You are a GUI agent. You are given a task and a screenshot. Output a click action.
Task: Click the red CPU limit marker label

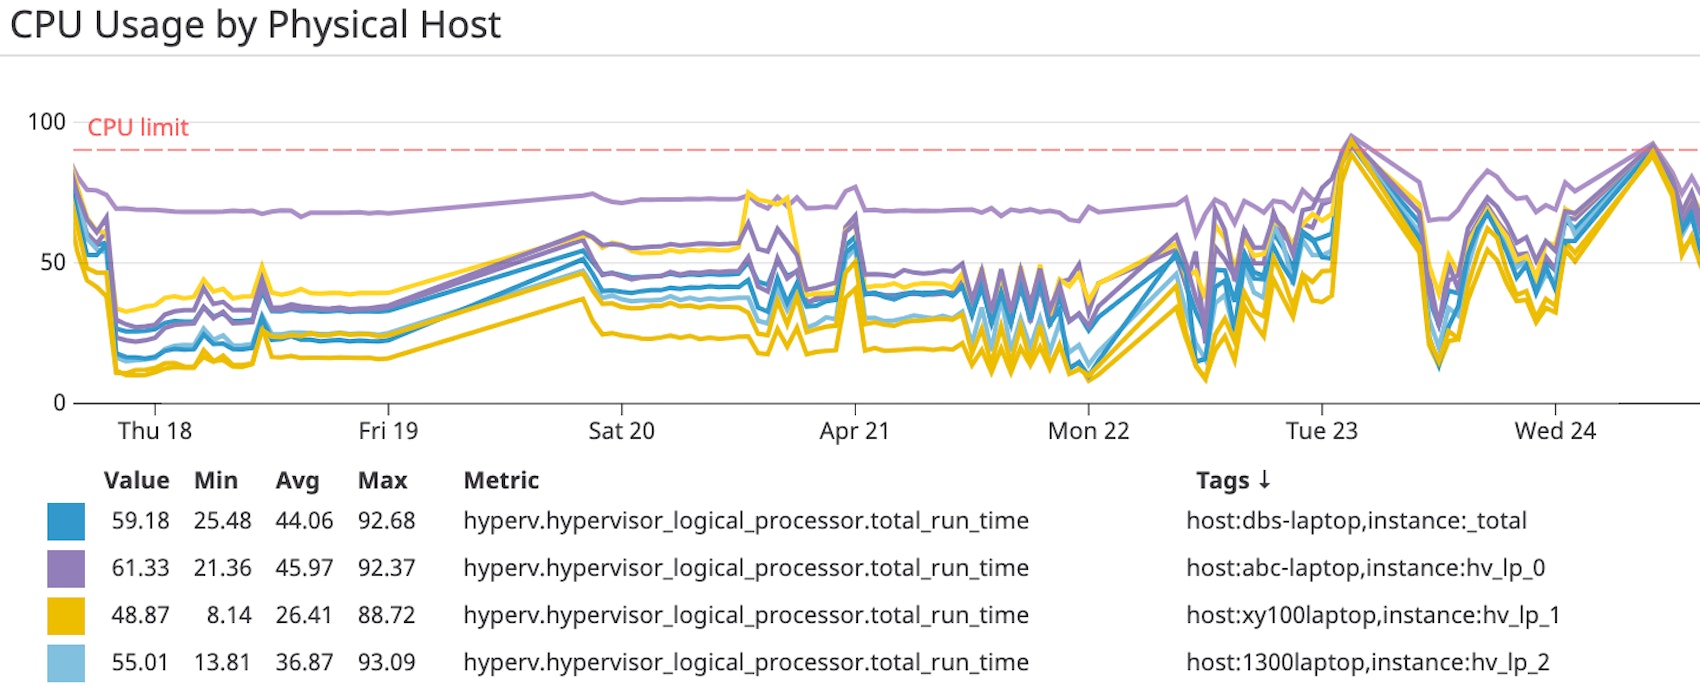point(138,128)
